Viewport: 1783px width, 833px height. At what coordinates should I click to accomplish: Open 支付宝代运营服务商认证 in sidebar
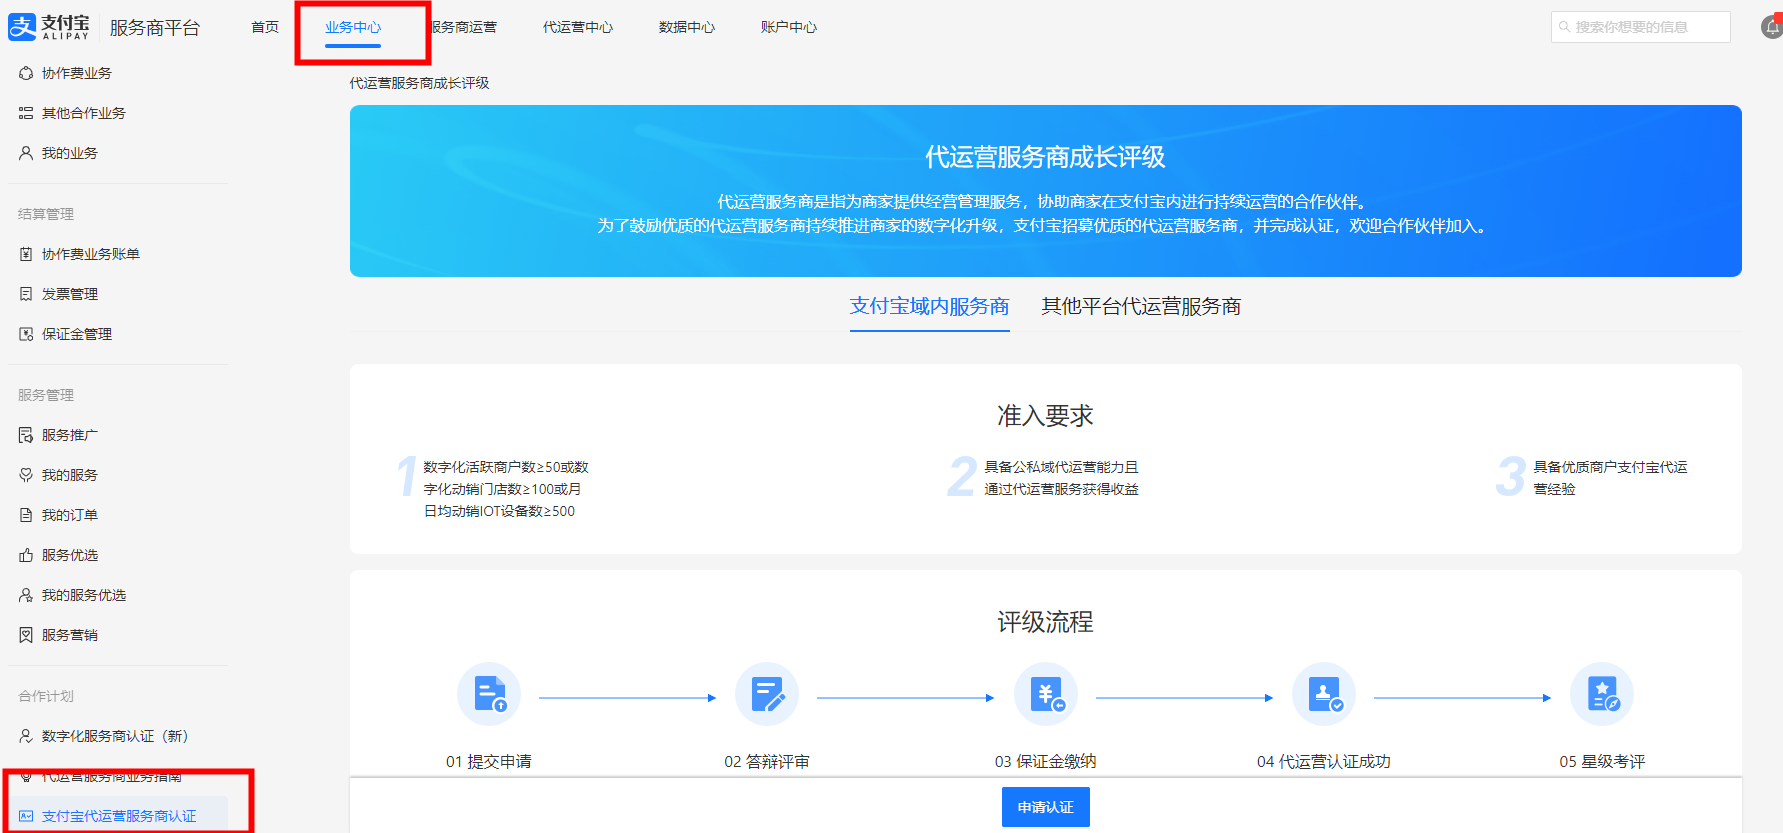[118, 816]
